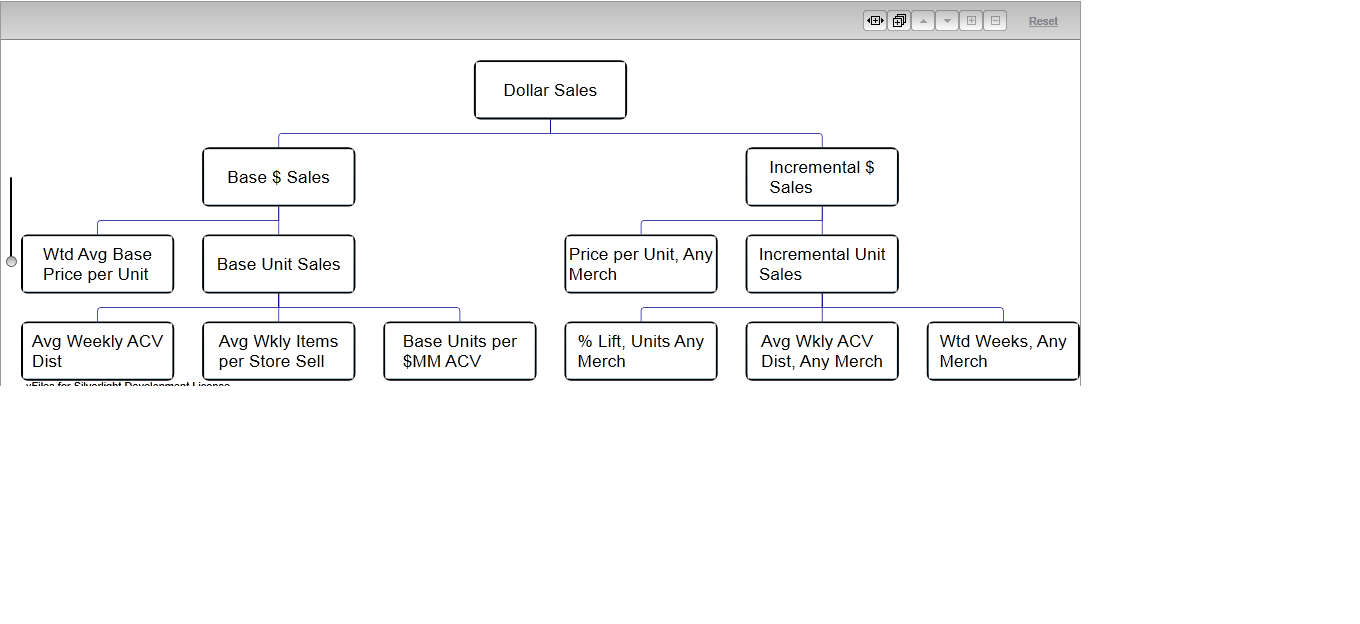Click Price per Unit, Any Merch node
Screen dimensions: 1360x624
pyautogui.click(x=641, y=264)
